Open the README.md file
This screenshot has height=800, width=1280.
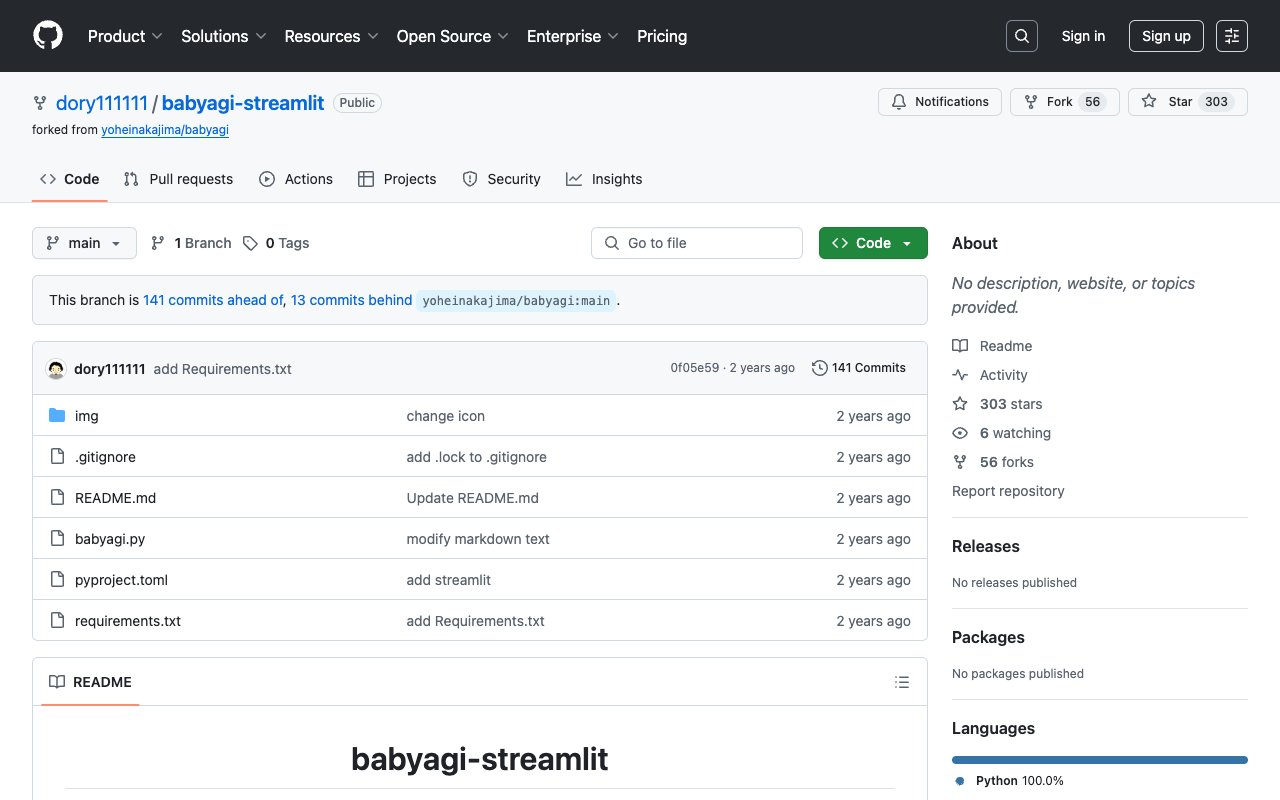(115, 498)
